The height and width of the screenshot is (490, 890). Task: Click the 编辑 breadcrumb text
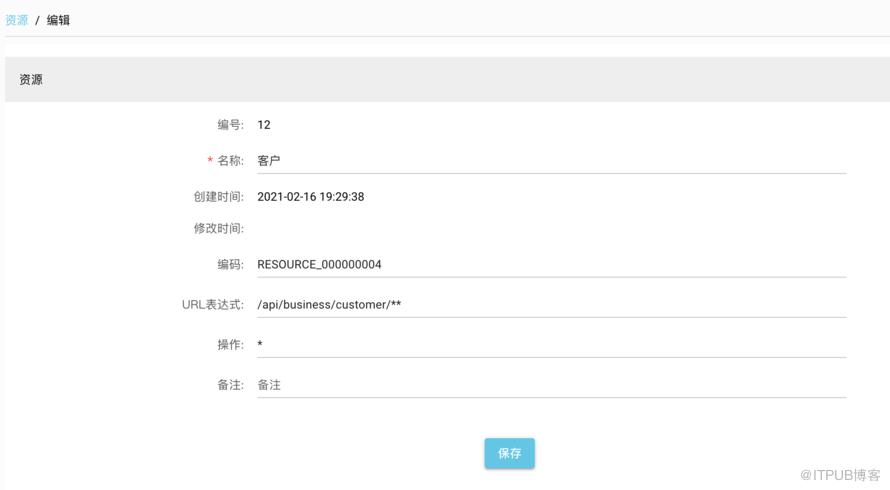click(58, 20)
